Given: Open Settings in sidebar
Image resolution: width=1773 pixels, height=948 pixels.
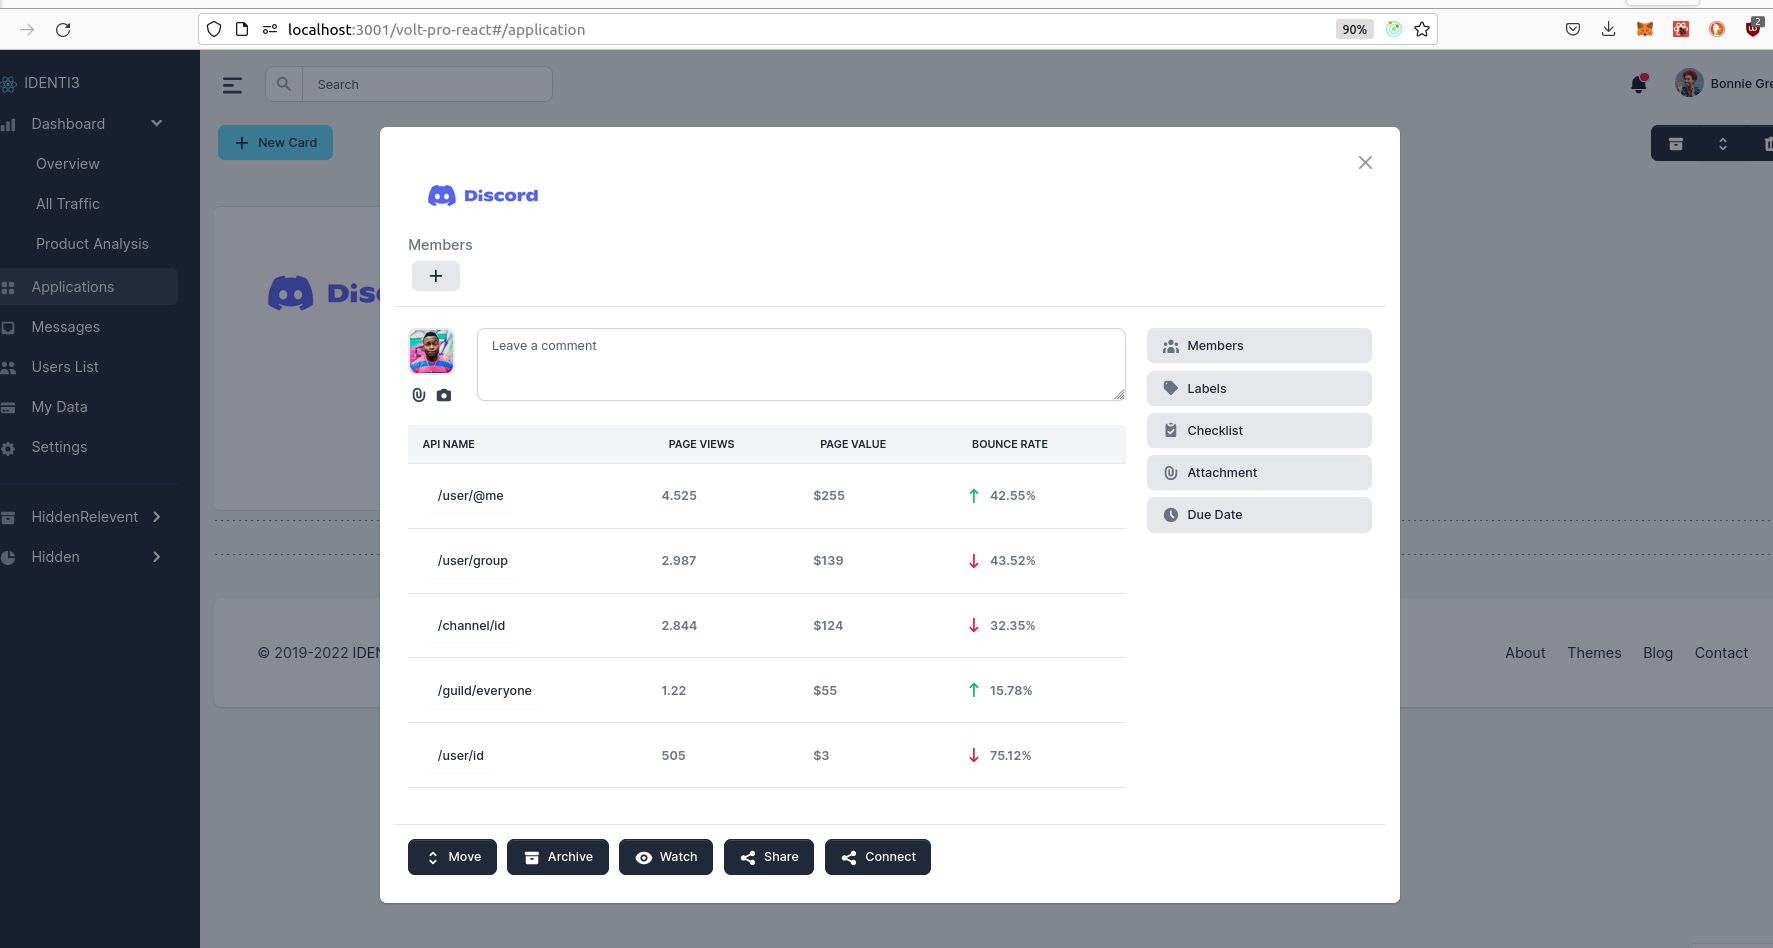Looking at the screenshot, I should point(60,447).
